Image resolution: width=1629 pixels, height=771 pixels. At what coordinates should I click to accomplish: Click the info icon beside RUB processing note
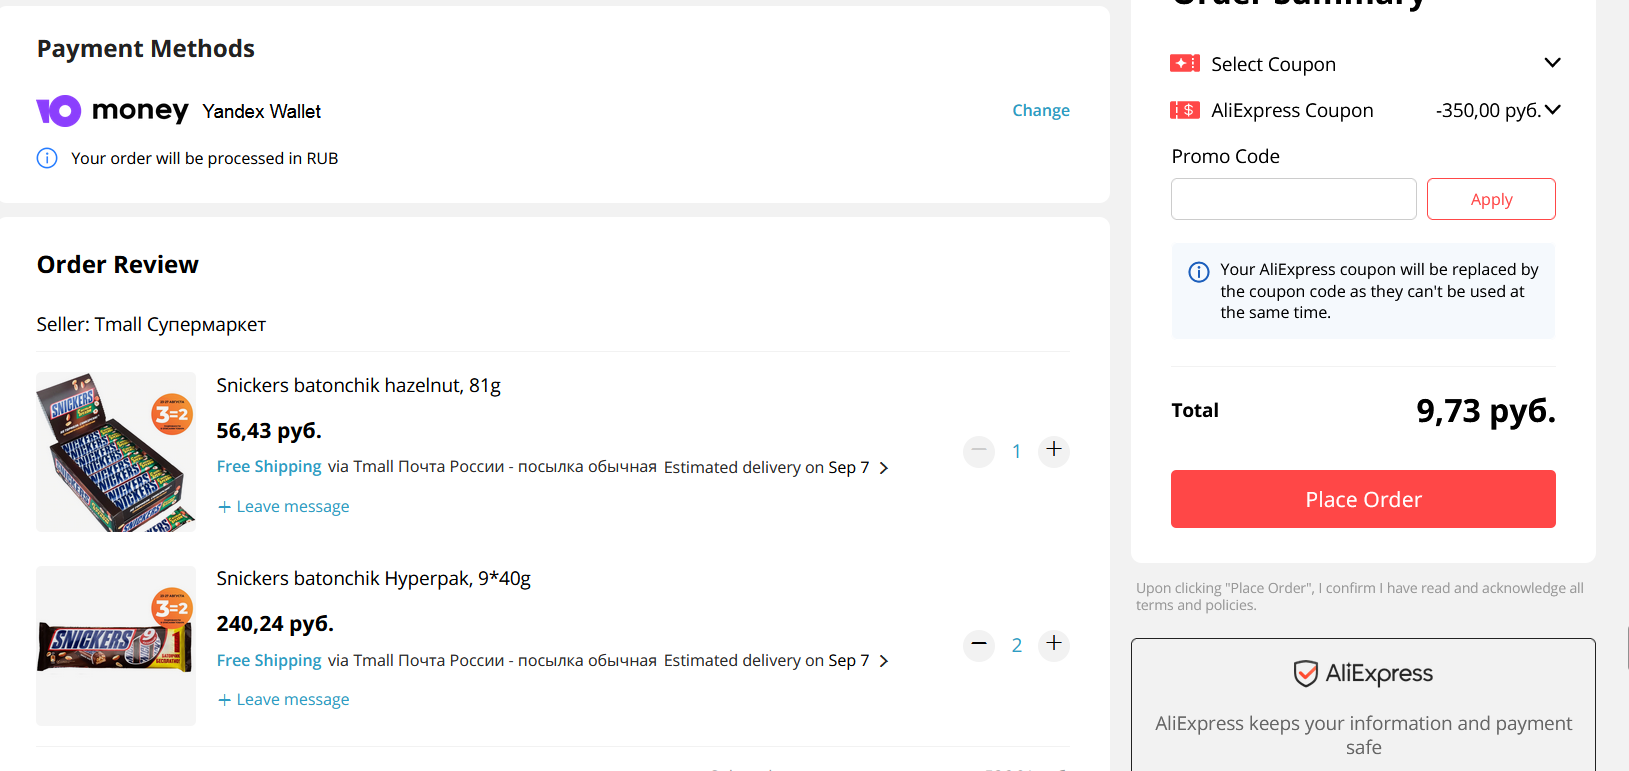[x=47, y=158]
